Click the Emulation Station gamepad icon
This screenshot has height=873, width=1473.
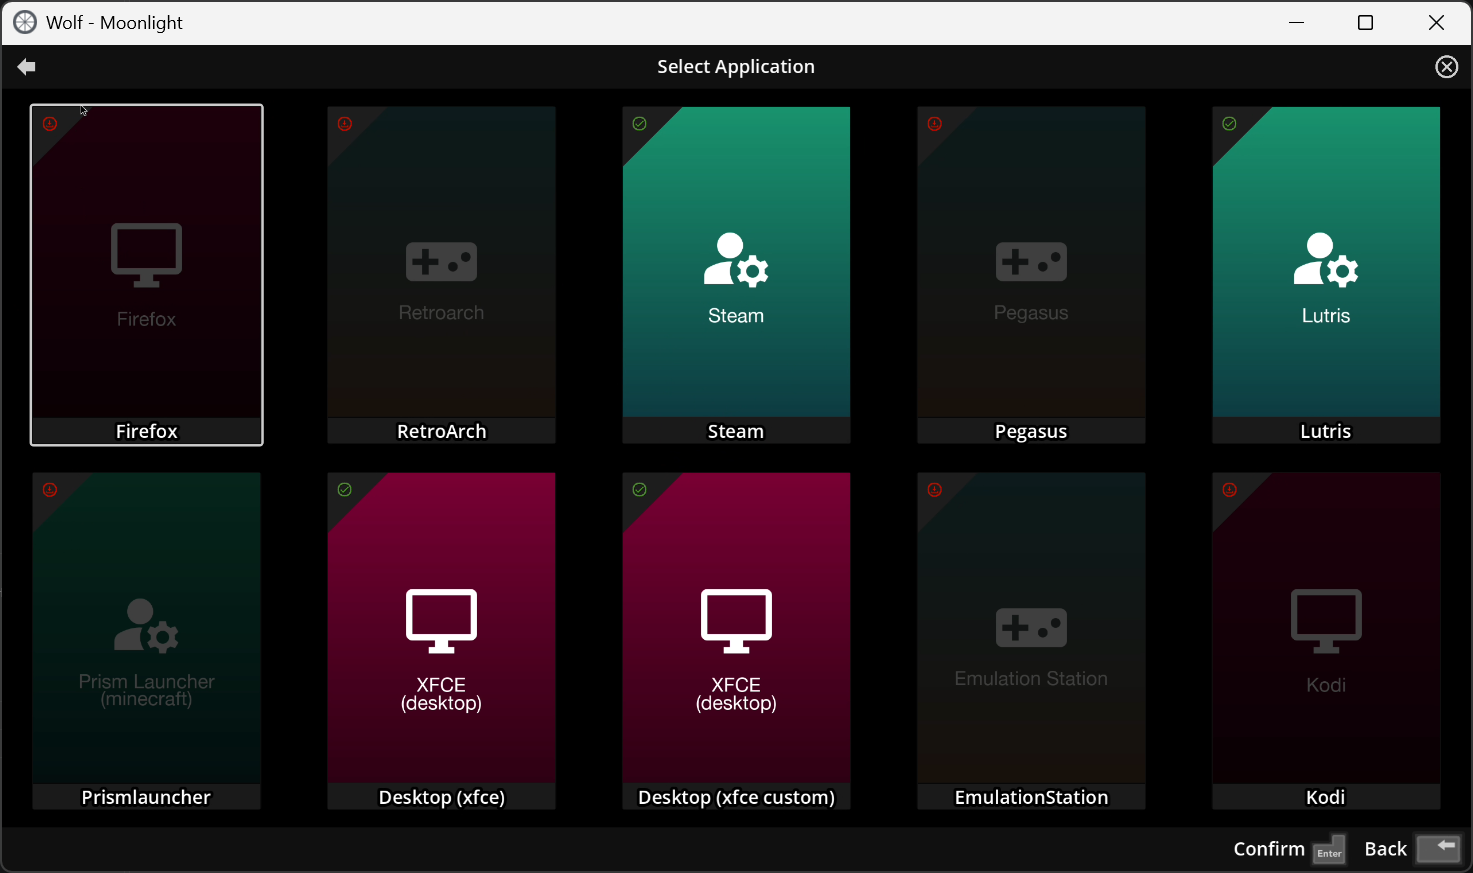point(1031,628)
